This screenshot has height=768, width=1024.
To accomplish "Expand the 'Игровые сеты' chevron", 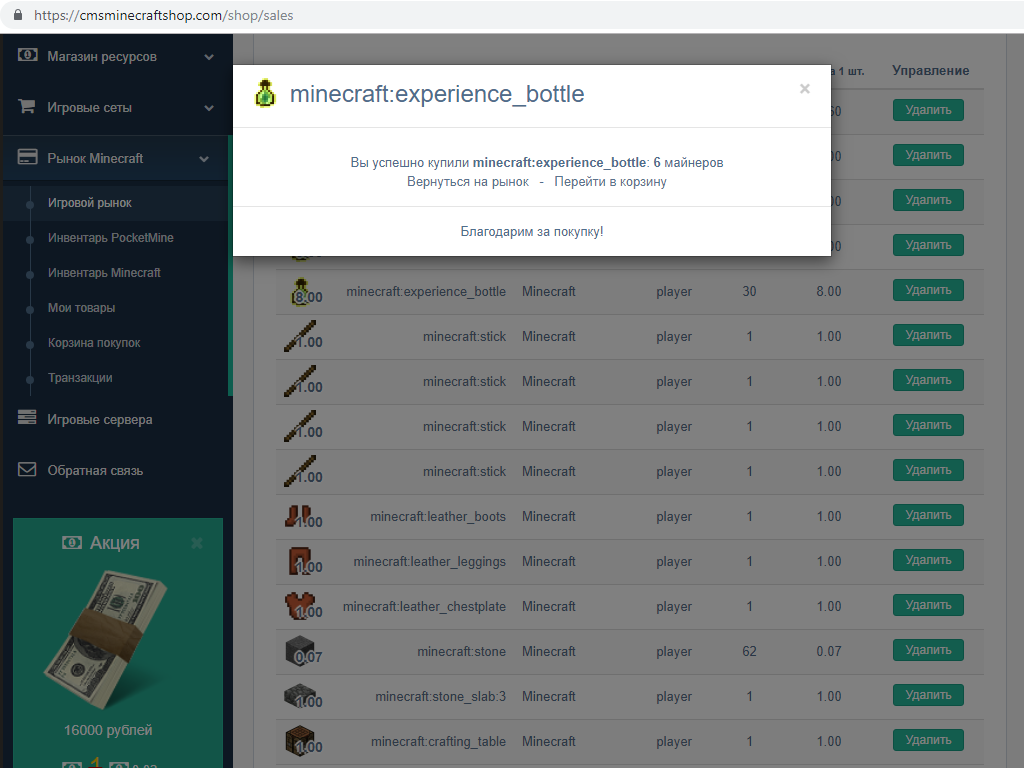I will tap(209, 108).
